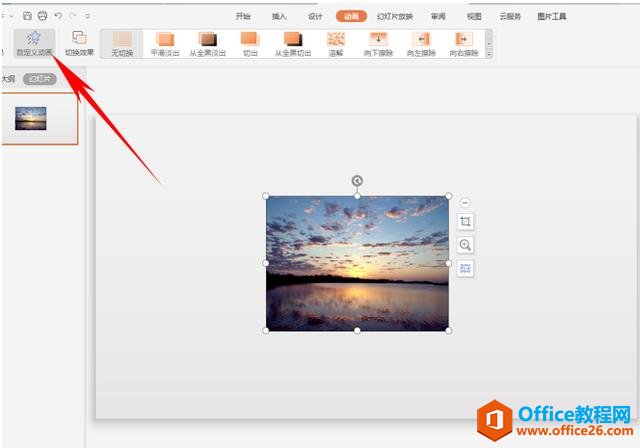Click the rotate handle above the image
The image size is (640, 448).
[357, 181]
